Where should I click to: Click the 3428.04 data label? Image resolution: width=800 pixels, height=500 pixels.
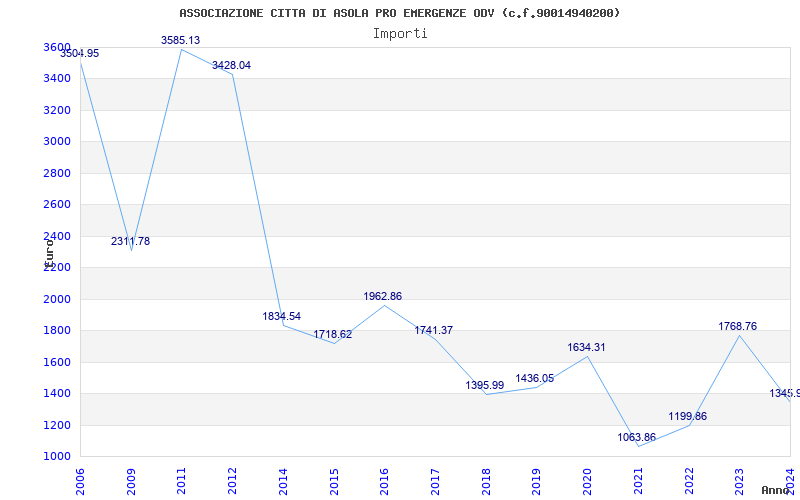(232, 65)
